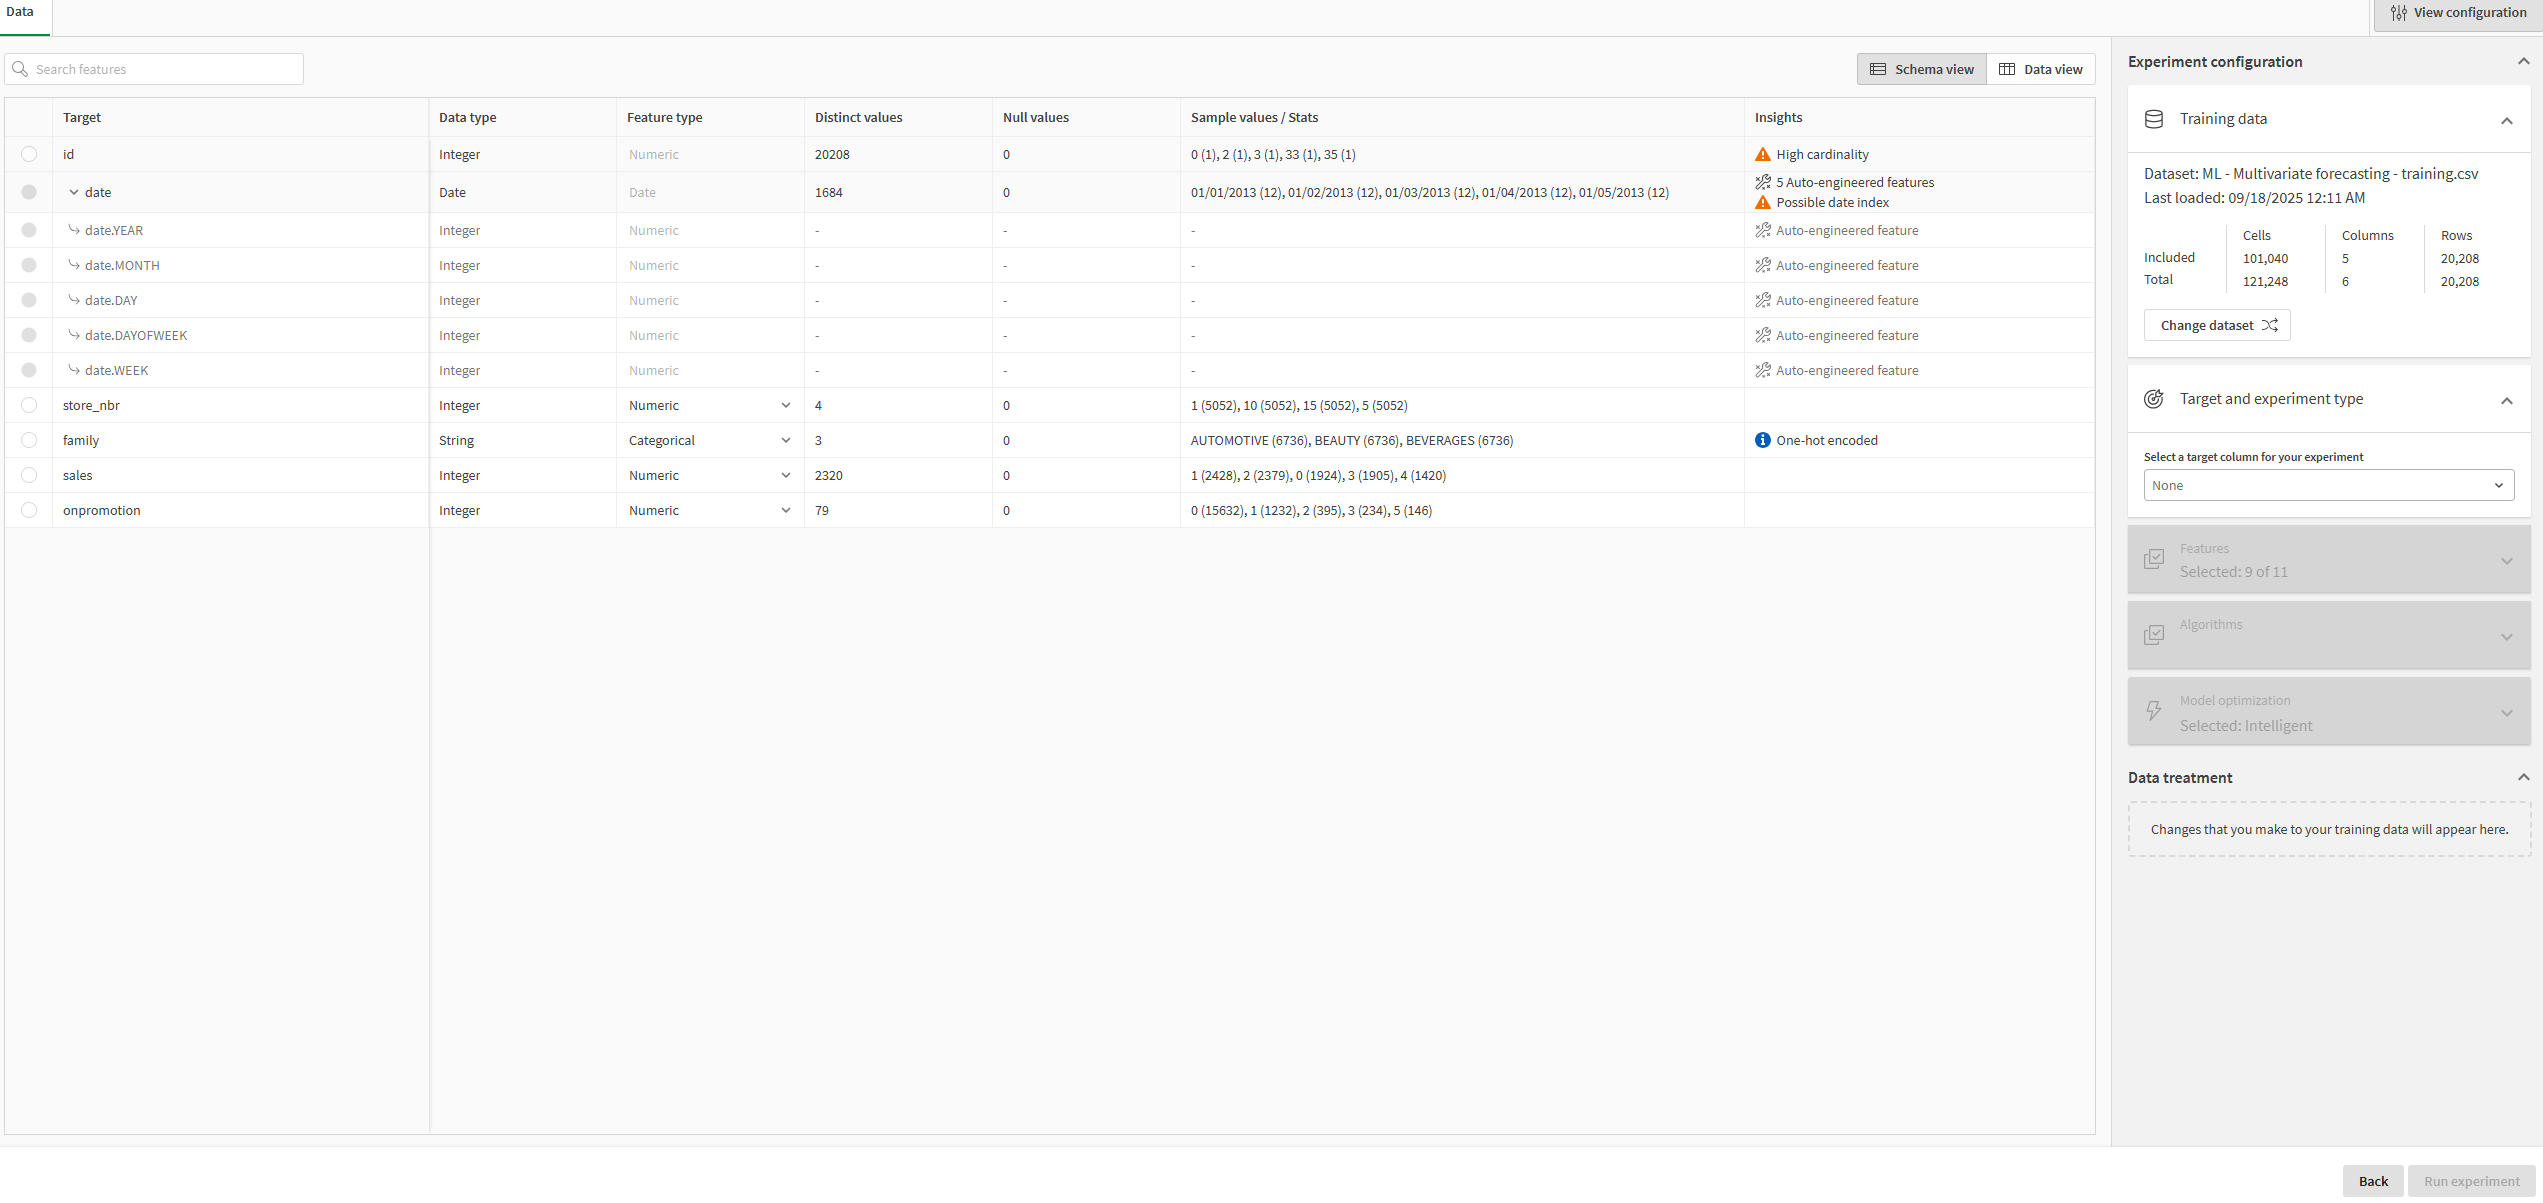Viewport: 2543px width, 1203px height.
Task: Select sales as the target column radio
Action: pyautogui.click(x=29, y=476)
